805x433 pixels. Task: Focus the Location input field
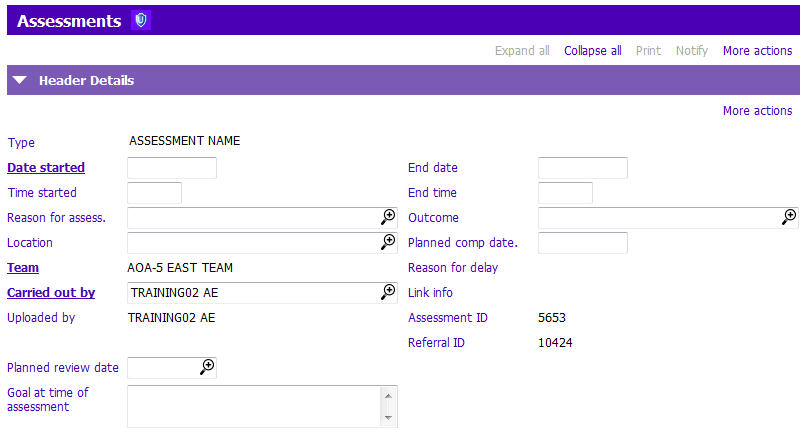(262, 242)
